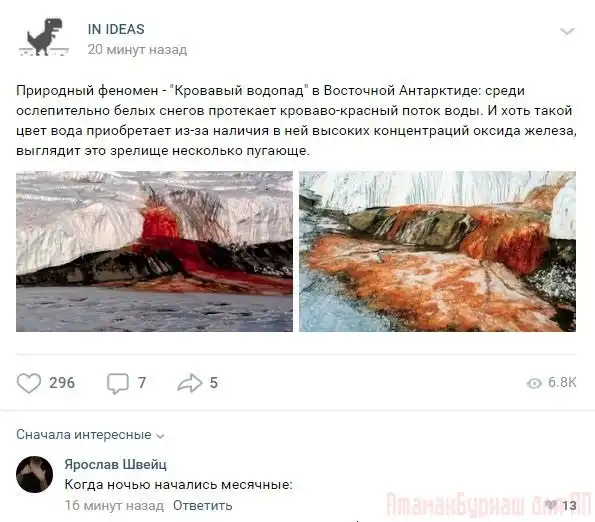Screen dimensions: 595x522
Task: Click the 7 comments count
Action: point(142,383)
